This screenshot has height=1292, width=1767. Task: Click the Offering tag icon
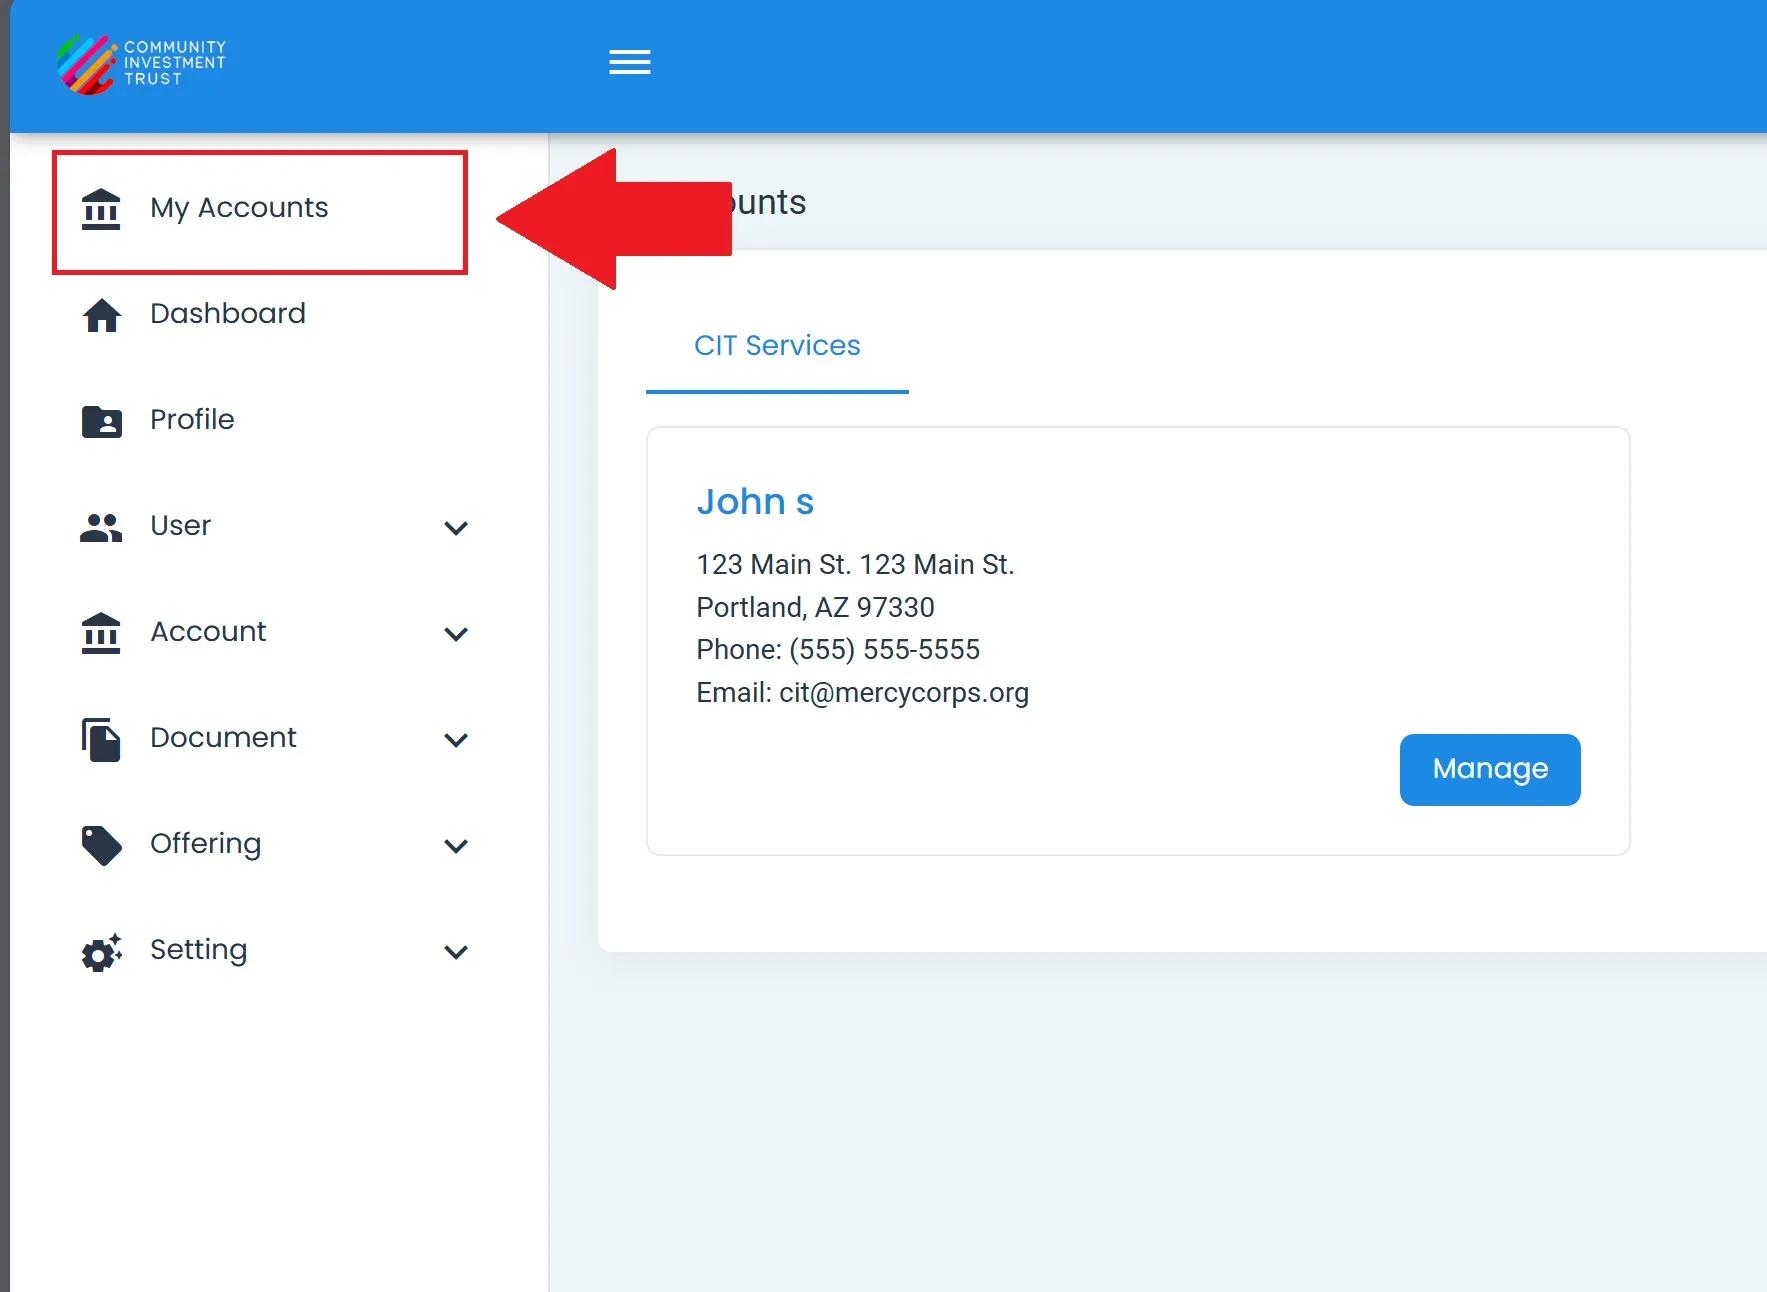101,845
